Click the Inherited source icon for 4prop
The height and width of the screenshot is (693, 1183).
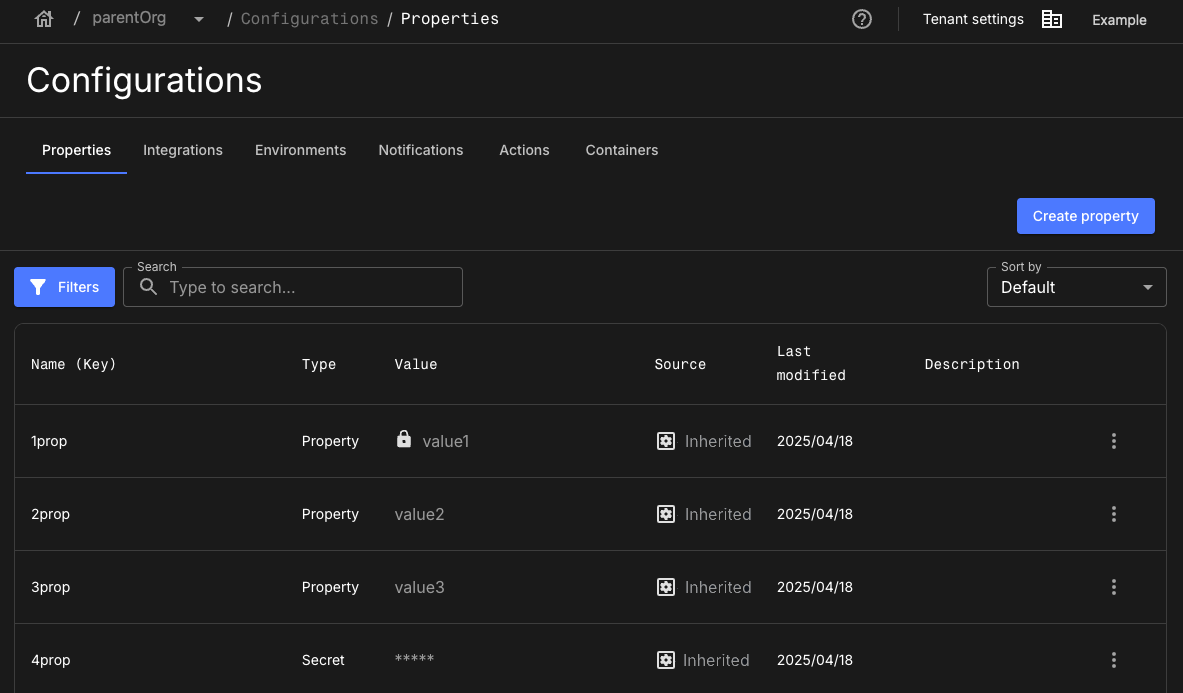(x=665, y=660)
